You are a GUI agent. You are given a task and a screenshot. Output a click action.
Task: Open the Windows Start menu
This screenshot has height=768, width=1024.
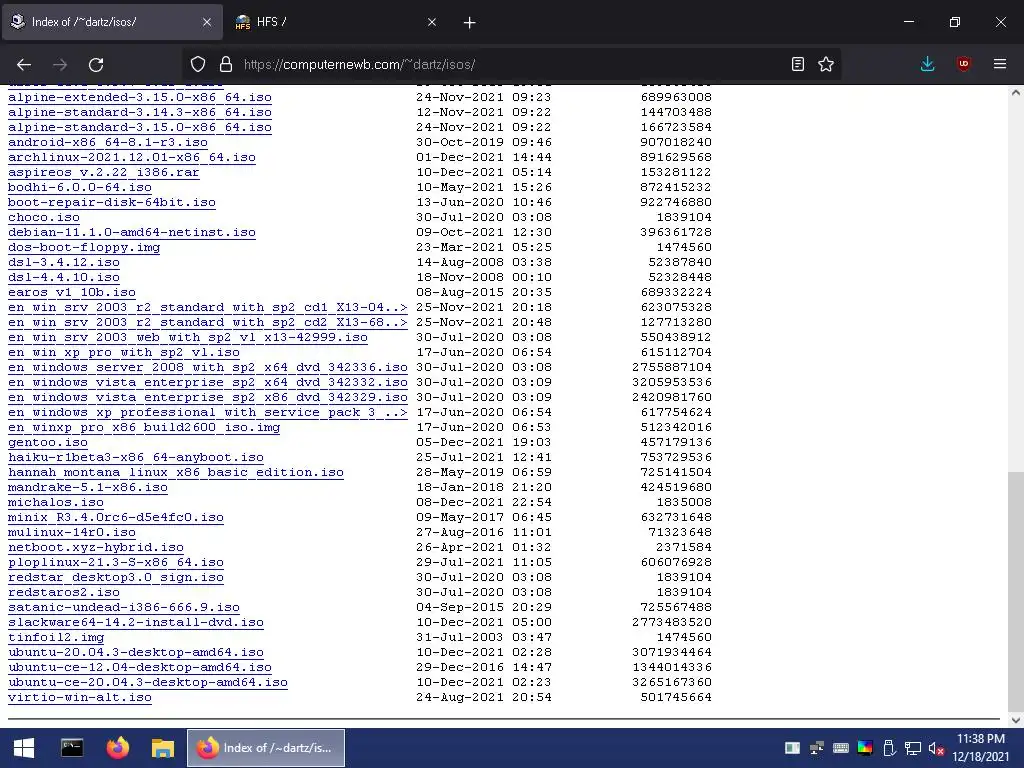pyautogui.click(x=24, y=748)
